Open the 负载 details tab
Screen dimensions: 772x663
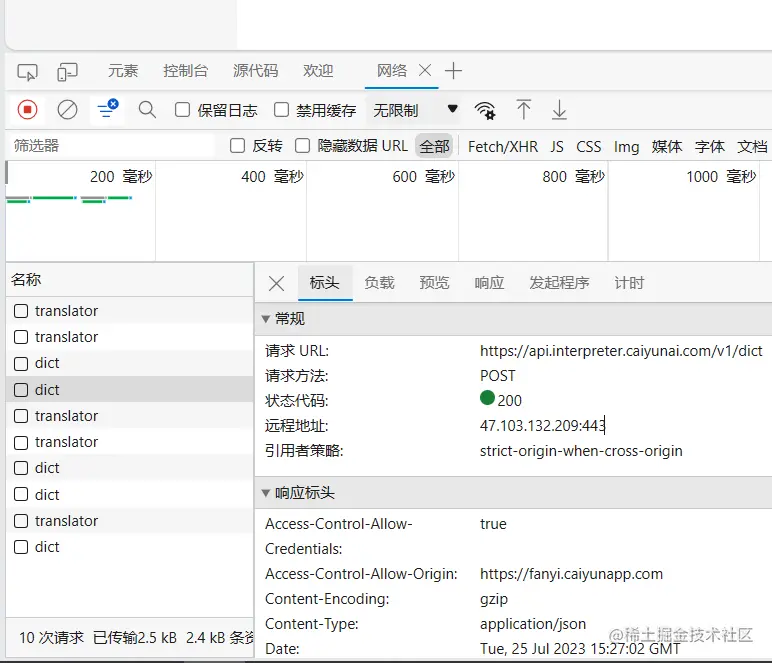tap(379, 283)
